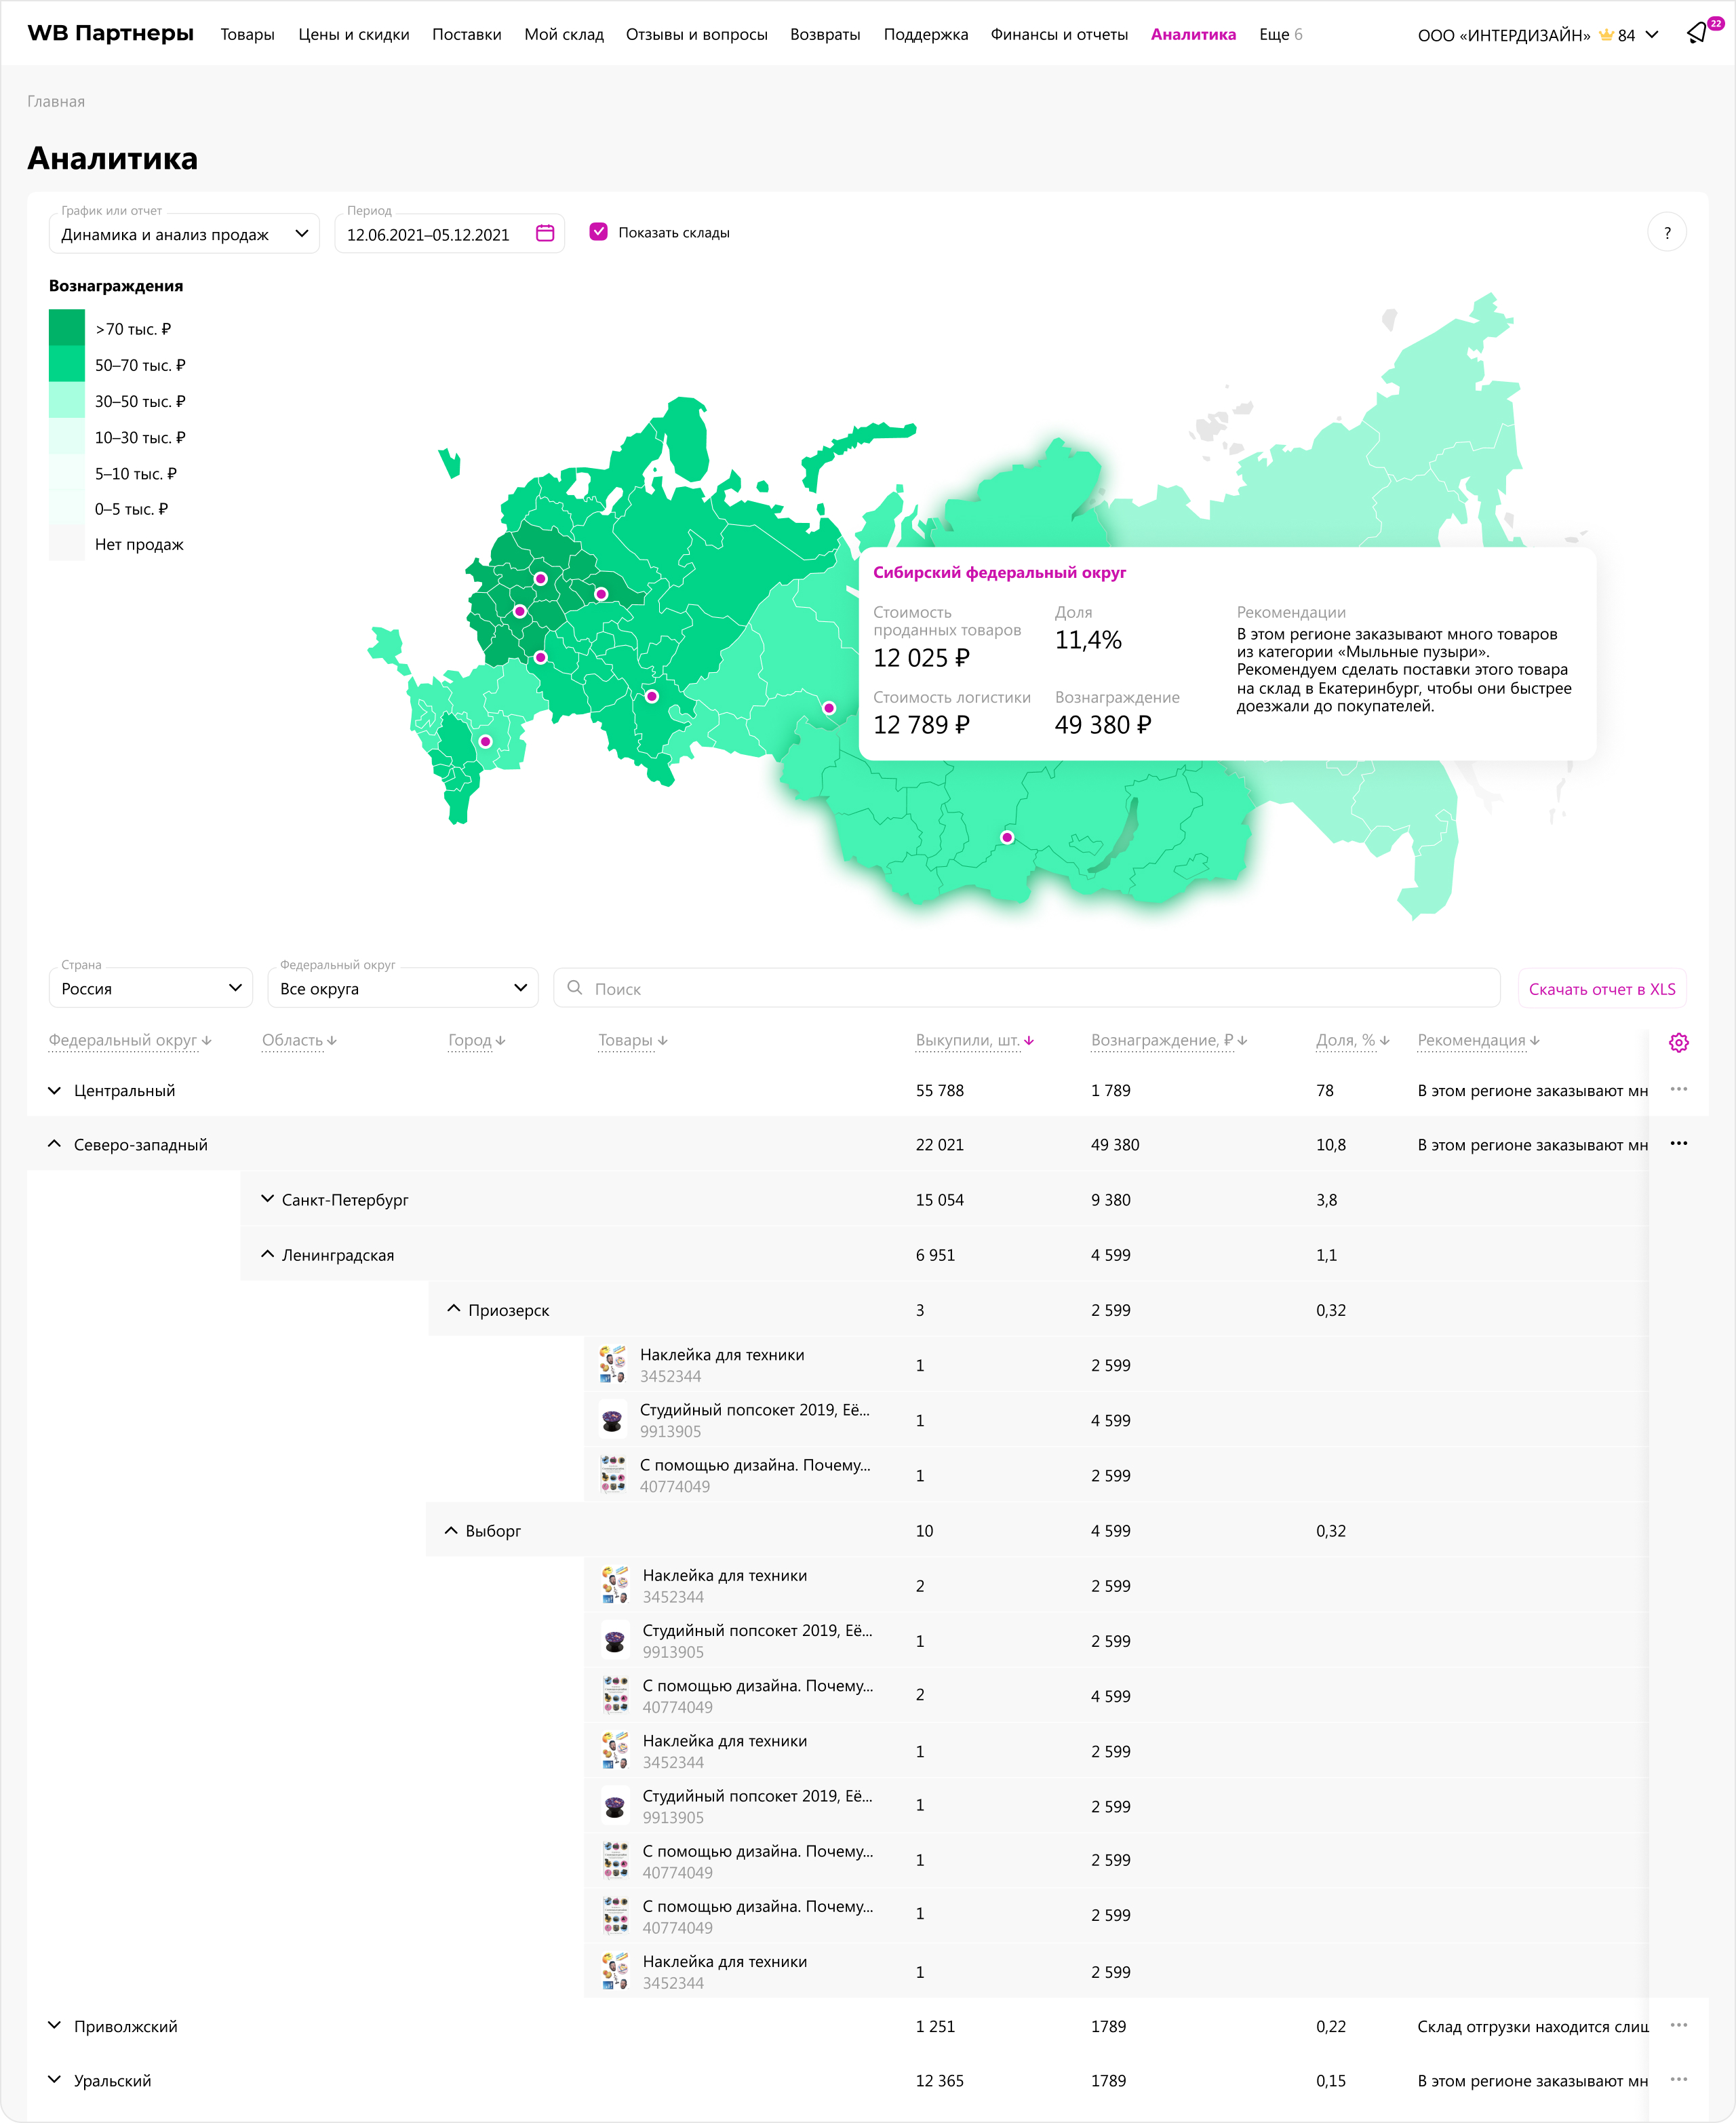1736x2123 pixels.
Task: Open График или отчет dropdown
Action: (x=184, y=234)
